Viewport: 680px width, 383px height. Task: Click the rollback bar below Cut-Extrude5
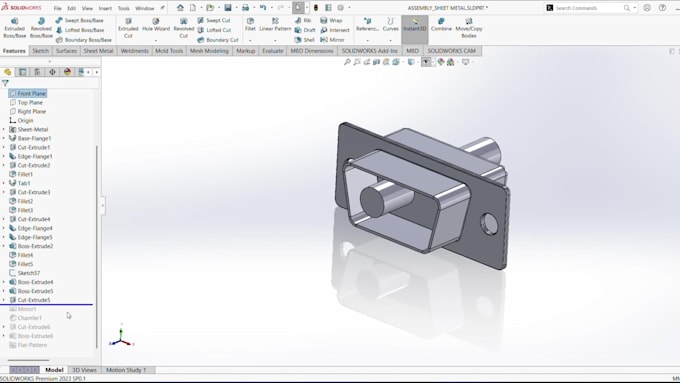pyautogui.click(x=46, y=304)
